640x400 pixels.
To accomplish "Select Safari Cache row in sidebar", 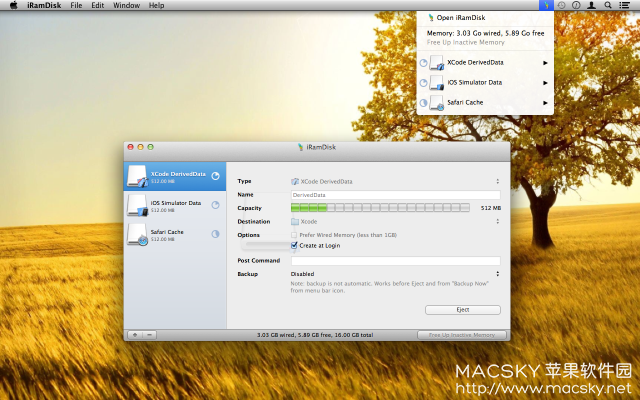I will click(175, 234).
